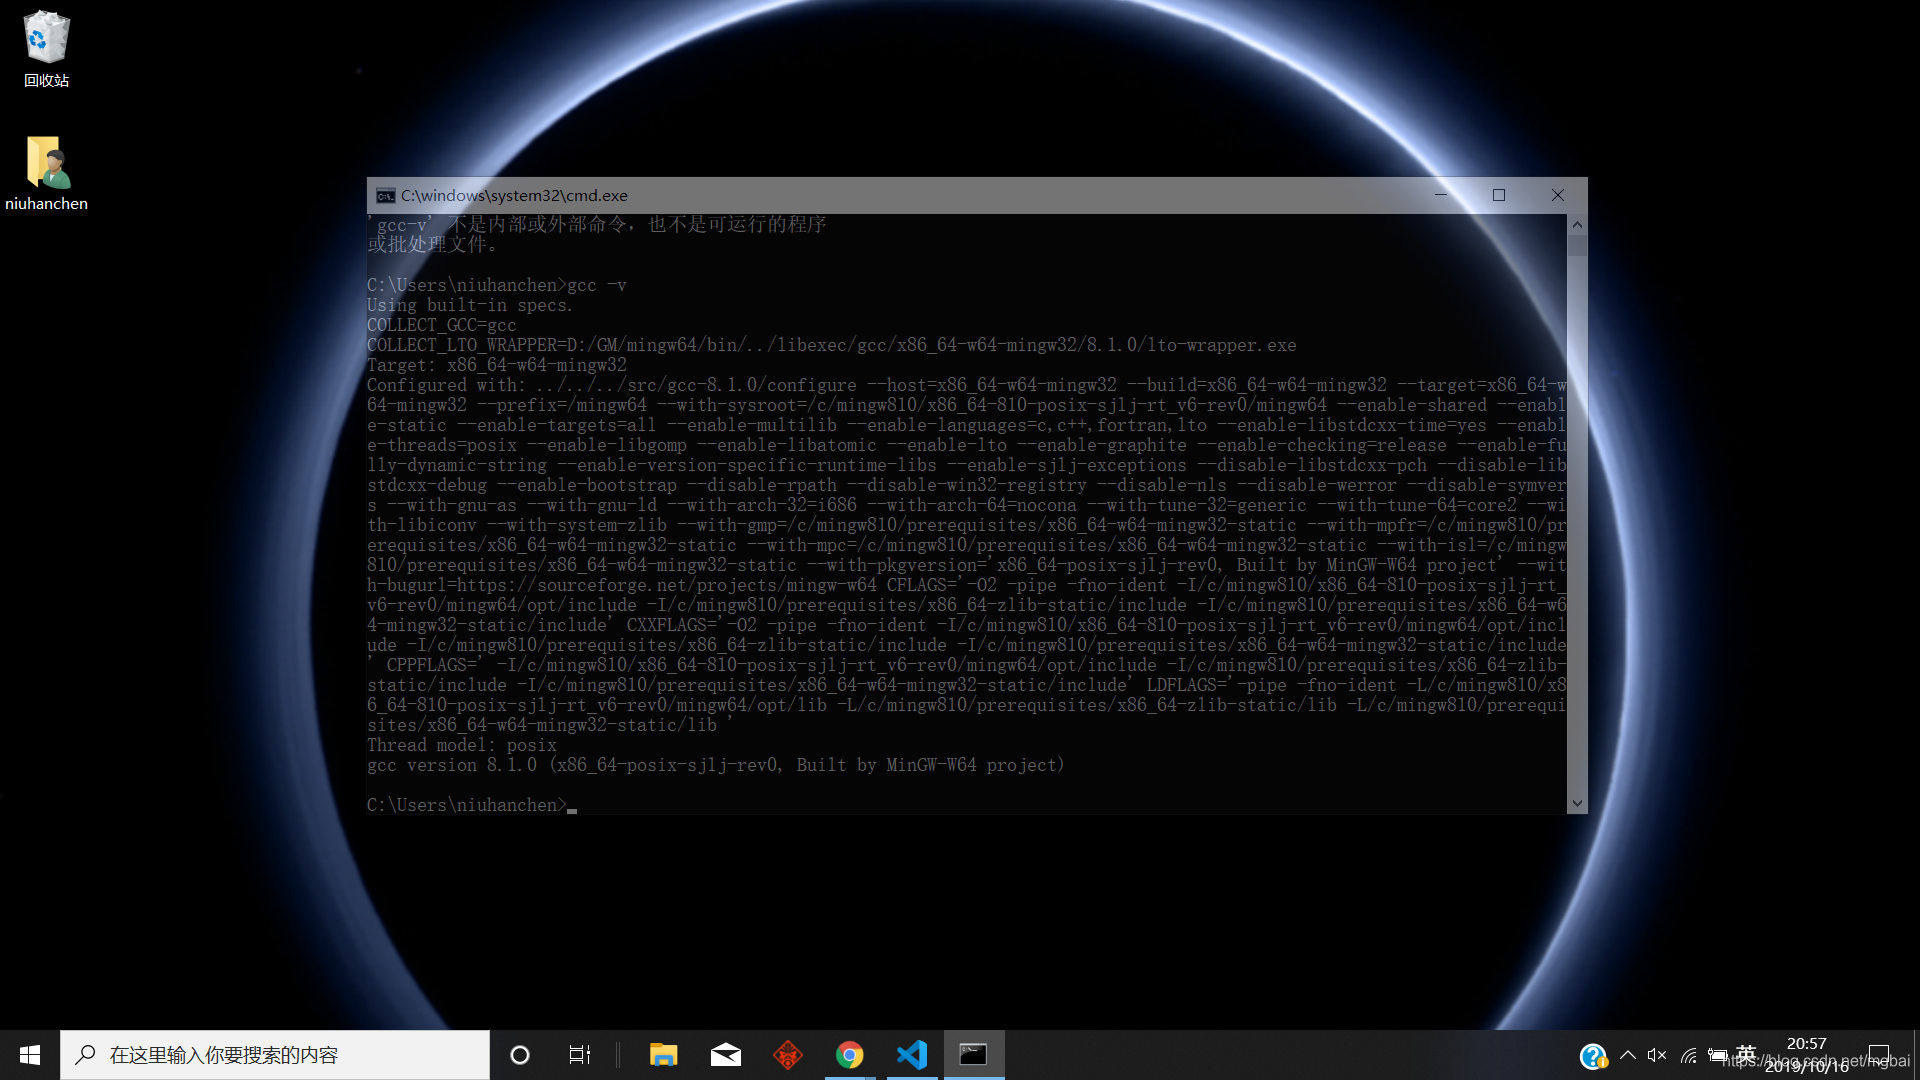
Task: Click the 'gcc -v' command line text
Action: [x=597, y=285]
